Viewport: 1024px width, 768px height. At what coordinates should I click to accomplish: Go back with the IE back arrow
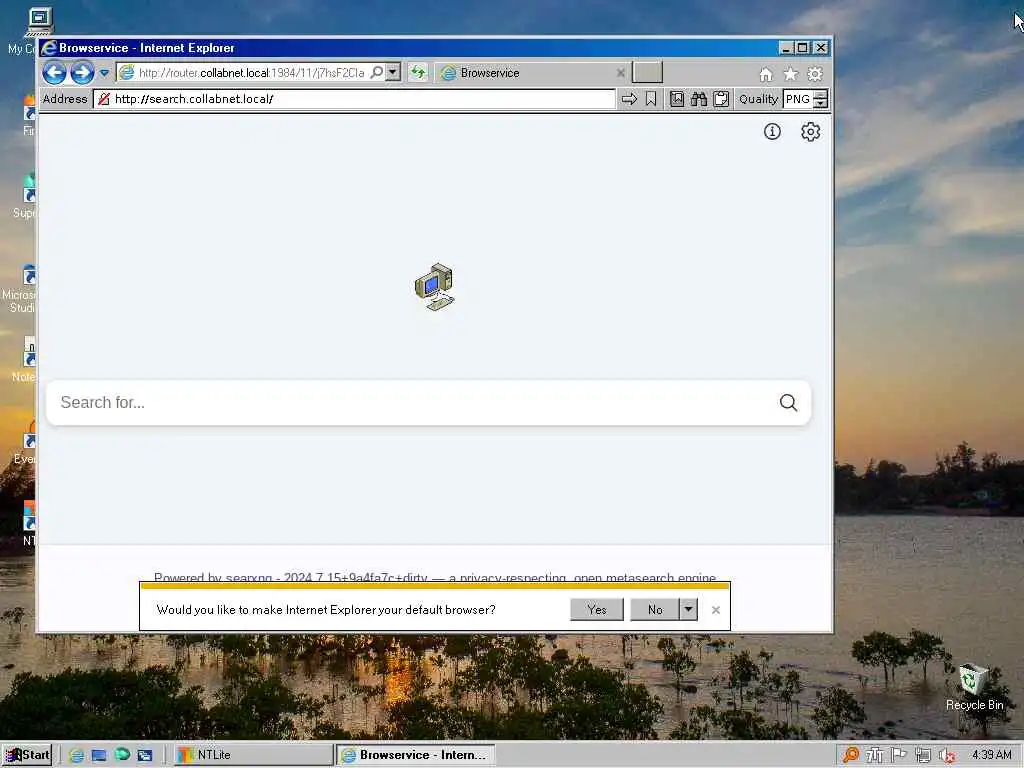54,72
